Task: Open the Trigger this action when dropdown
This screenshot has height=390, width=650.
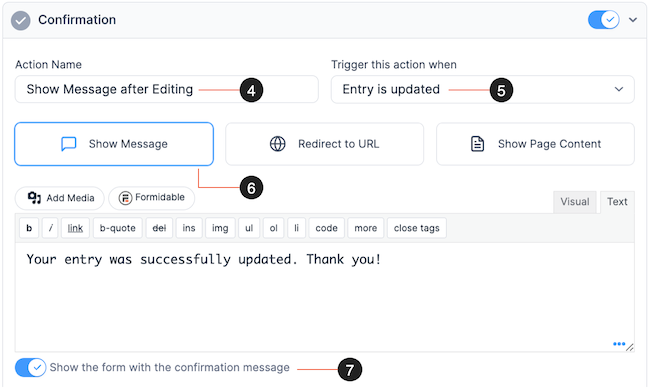Action: pyautogui.click(x=483, y=89)
